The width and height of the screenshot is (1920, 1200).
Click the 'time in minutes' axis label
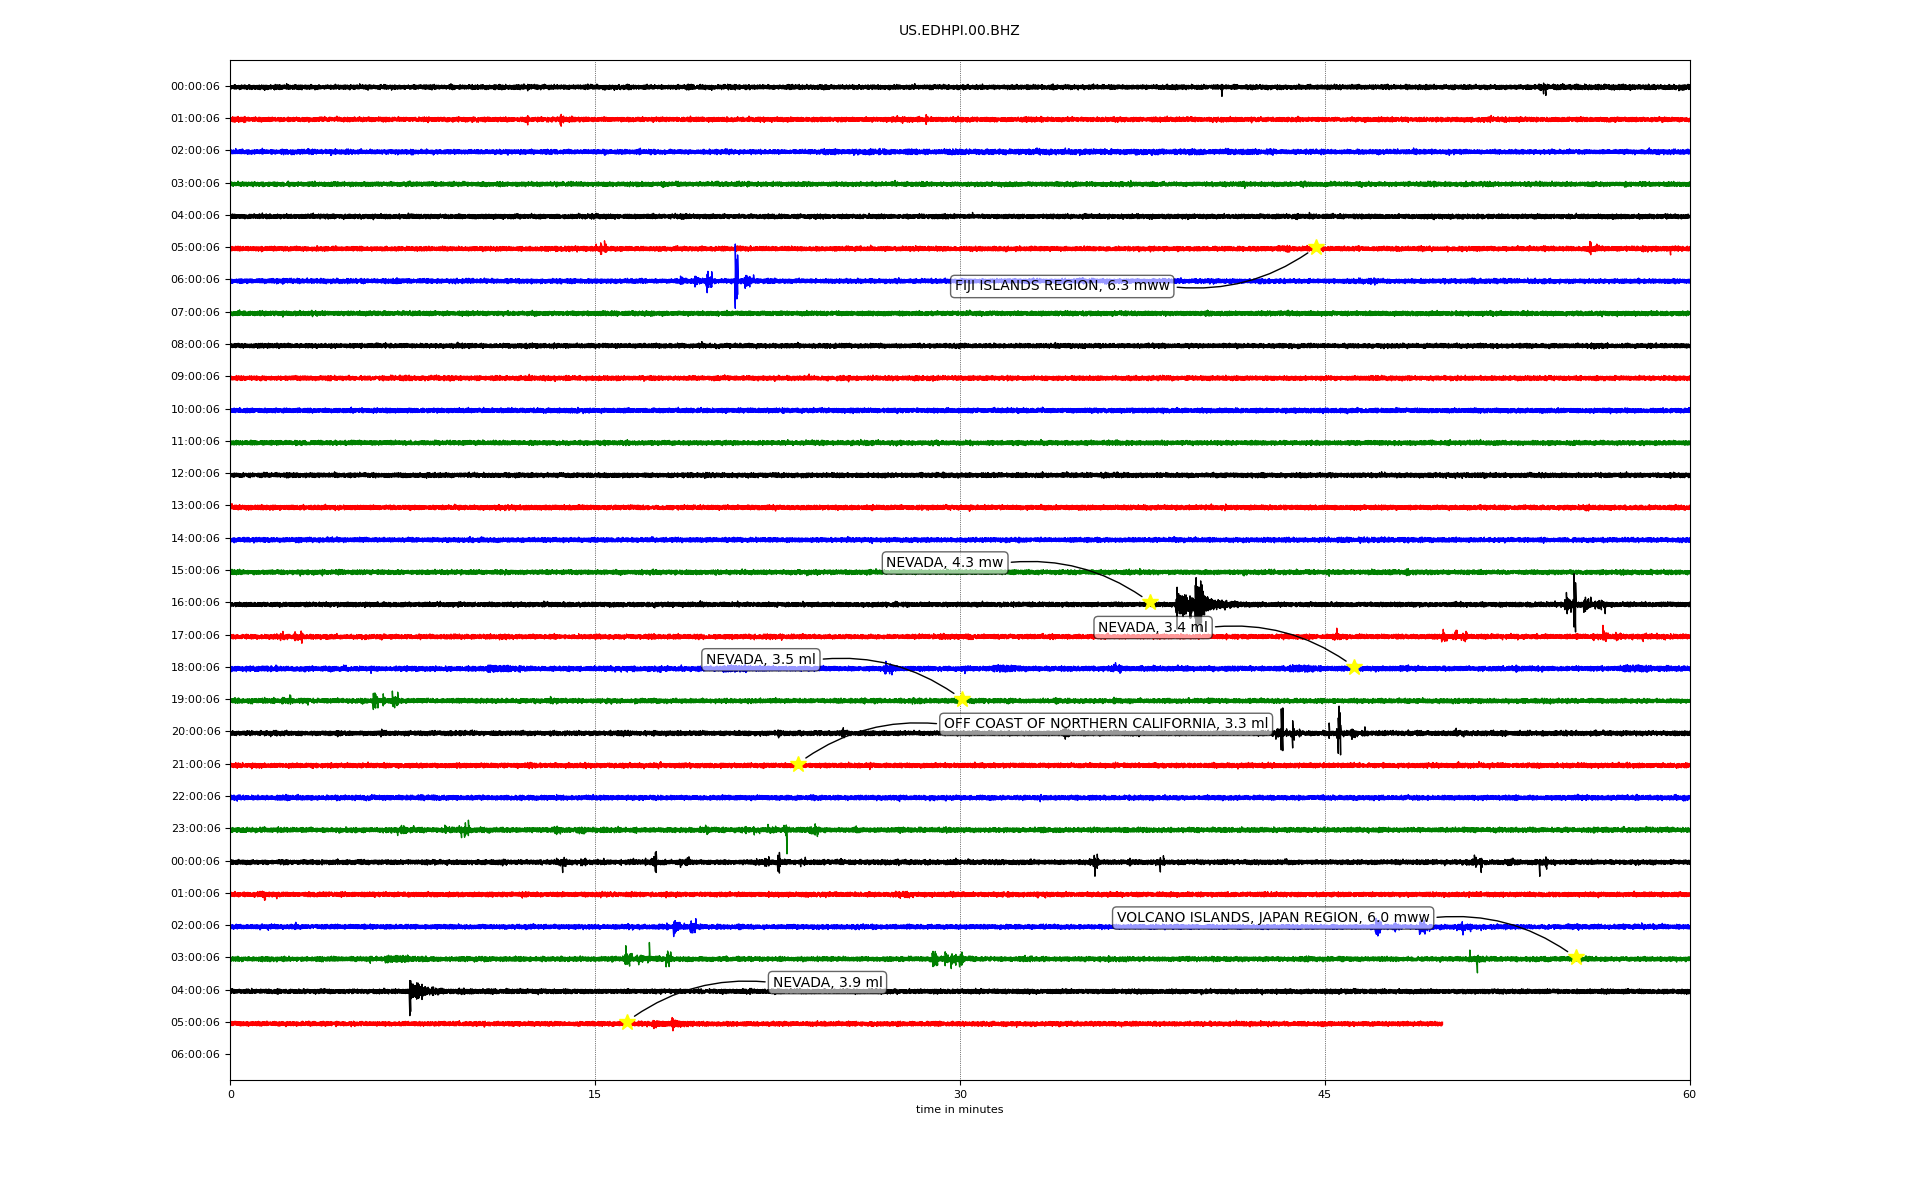(959, 1110)
